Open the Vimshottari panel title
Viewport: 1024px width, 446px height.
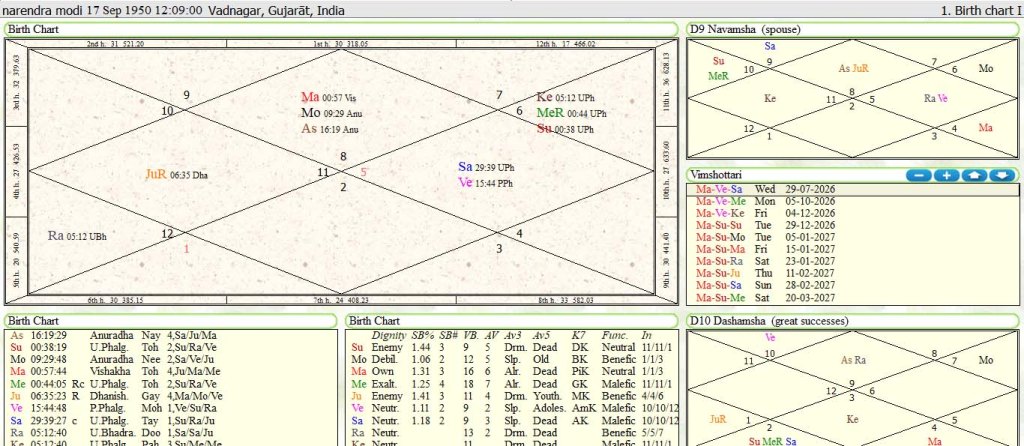(716, 175)
